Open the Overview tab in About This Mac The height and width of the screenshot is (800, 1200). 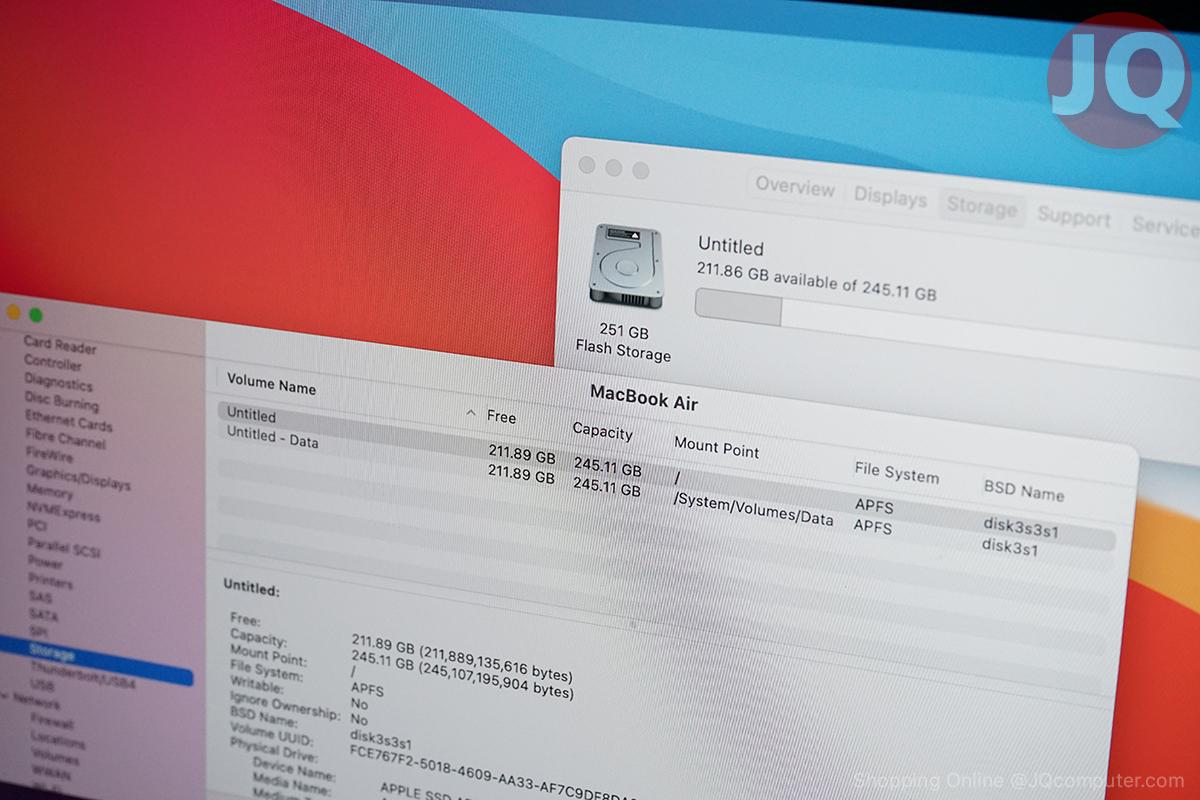point(795,187)
